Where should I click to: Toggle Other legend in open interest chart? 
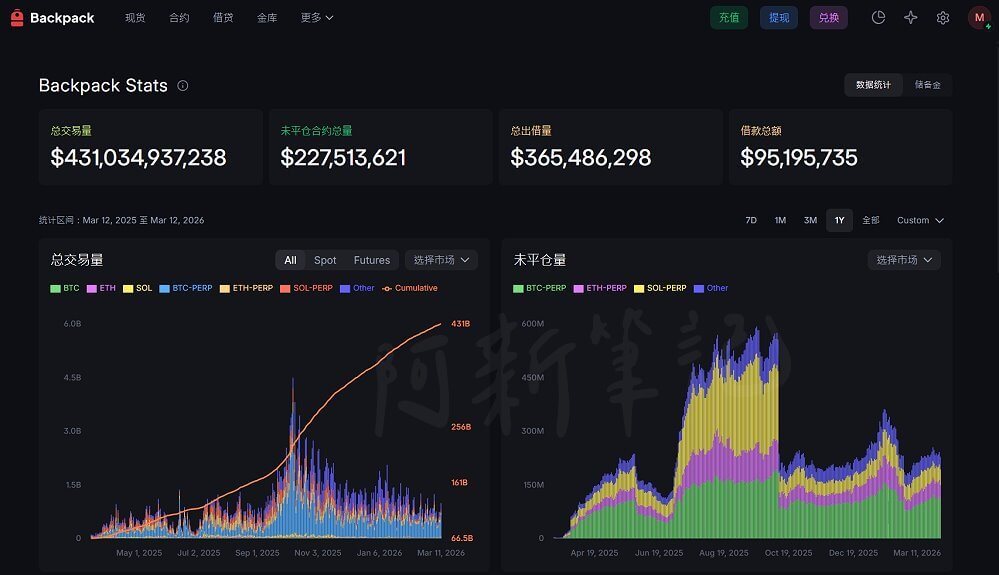tap(711, 288)
